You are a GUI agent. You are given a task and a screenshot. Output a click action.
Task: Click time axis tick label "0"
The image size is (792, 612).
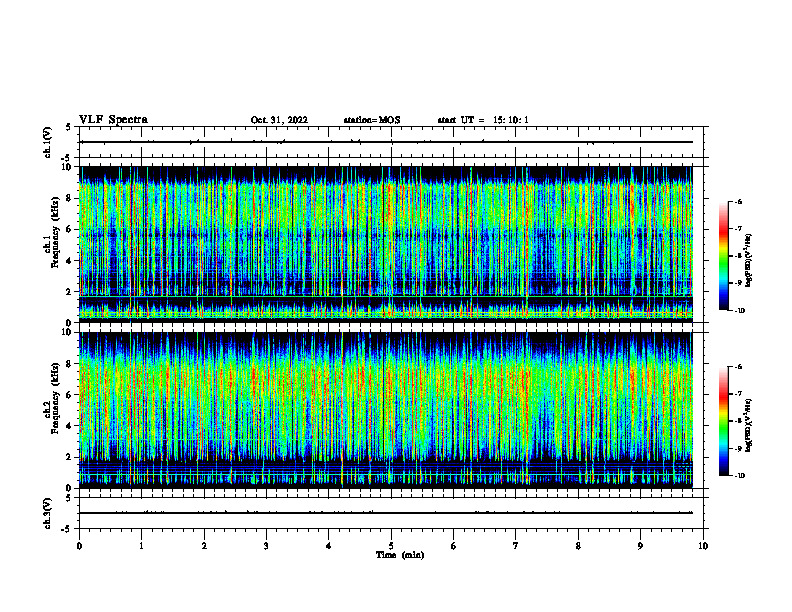(x=79, y=546)
